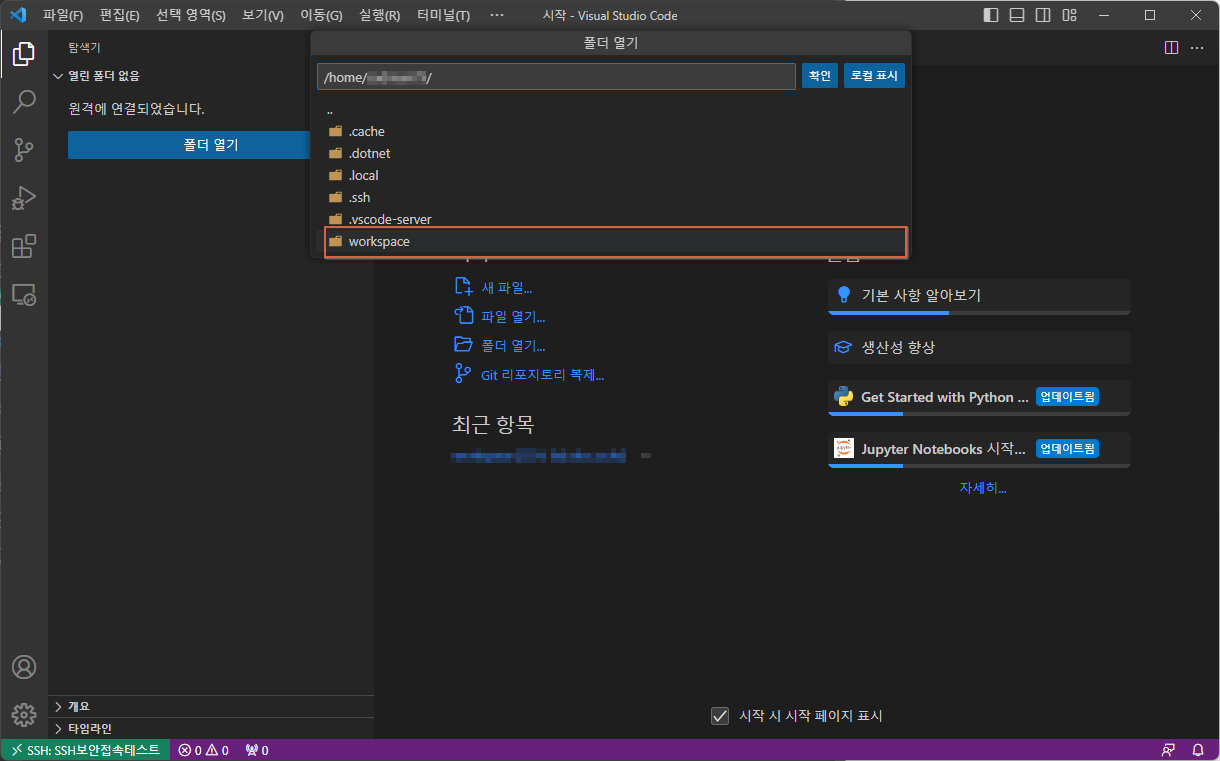The image size is (1220, 761).
Task: Open the Run and Debug view
Action: [24, 198]
